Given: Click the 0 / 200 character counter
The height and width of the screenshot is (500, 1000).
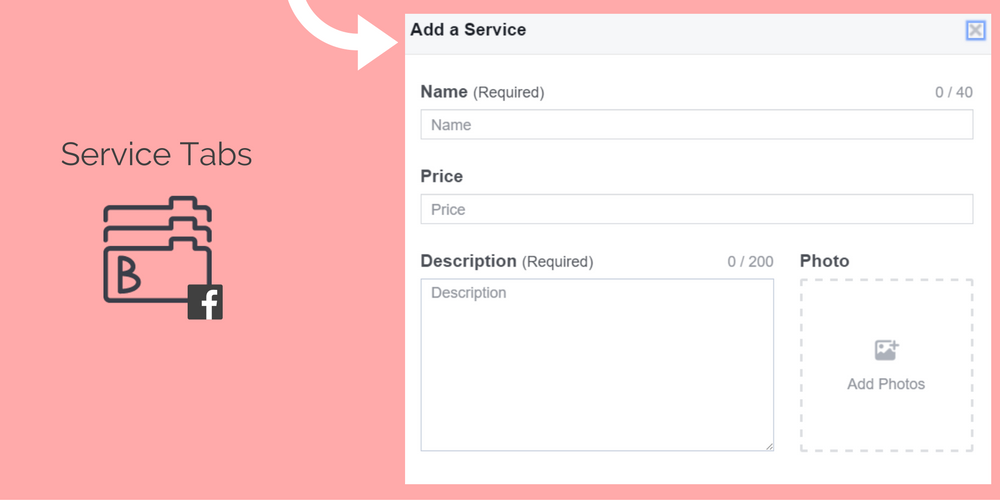Looking at the screenshot, I should click(751, 261).
